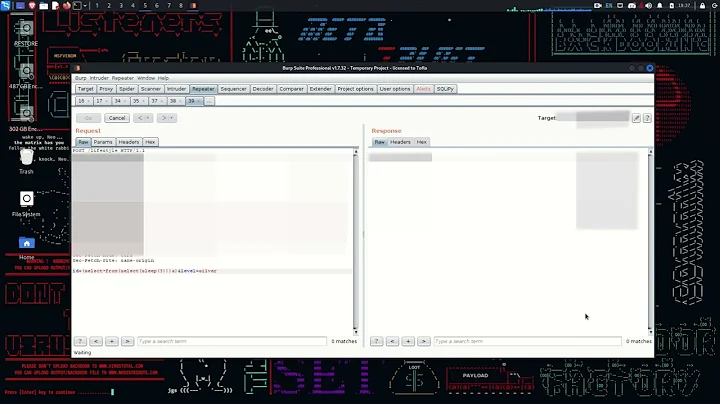Open the response Headers tab
Image resolution: width=720 pixels, height=404 pixels.
tap(400, 142)
